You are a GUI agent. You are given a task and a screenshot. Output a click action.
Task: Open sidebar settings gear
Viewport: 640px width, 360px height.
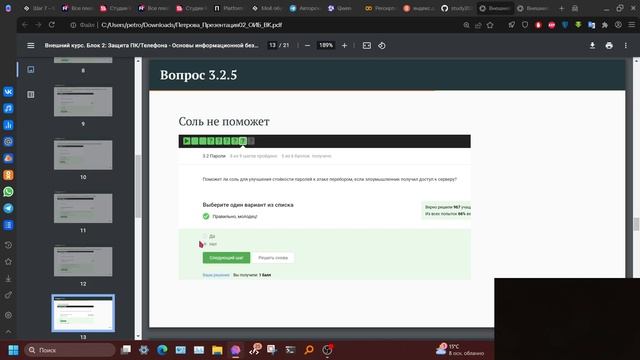point(8,315)
